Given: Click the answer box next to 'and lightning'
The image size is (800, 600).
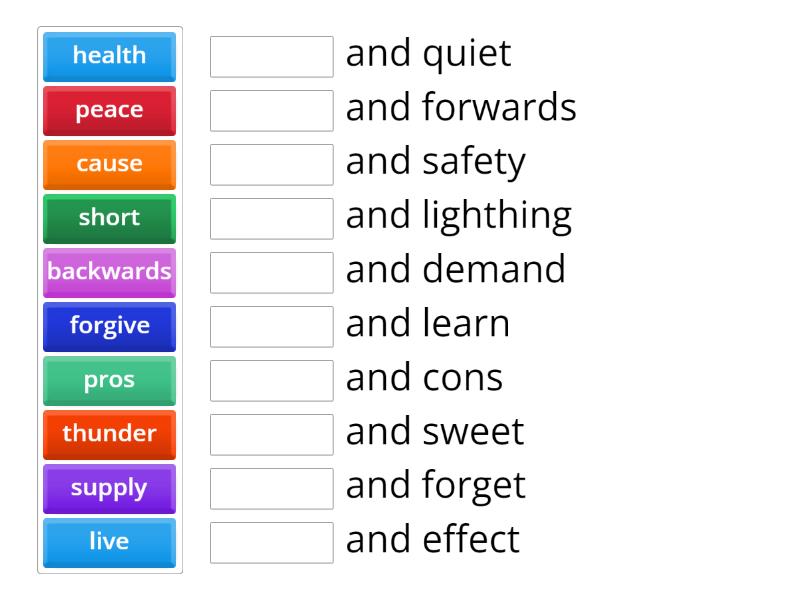Looking at the screenshot, I should point(271,218).
